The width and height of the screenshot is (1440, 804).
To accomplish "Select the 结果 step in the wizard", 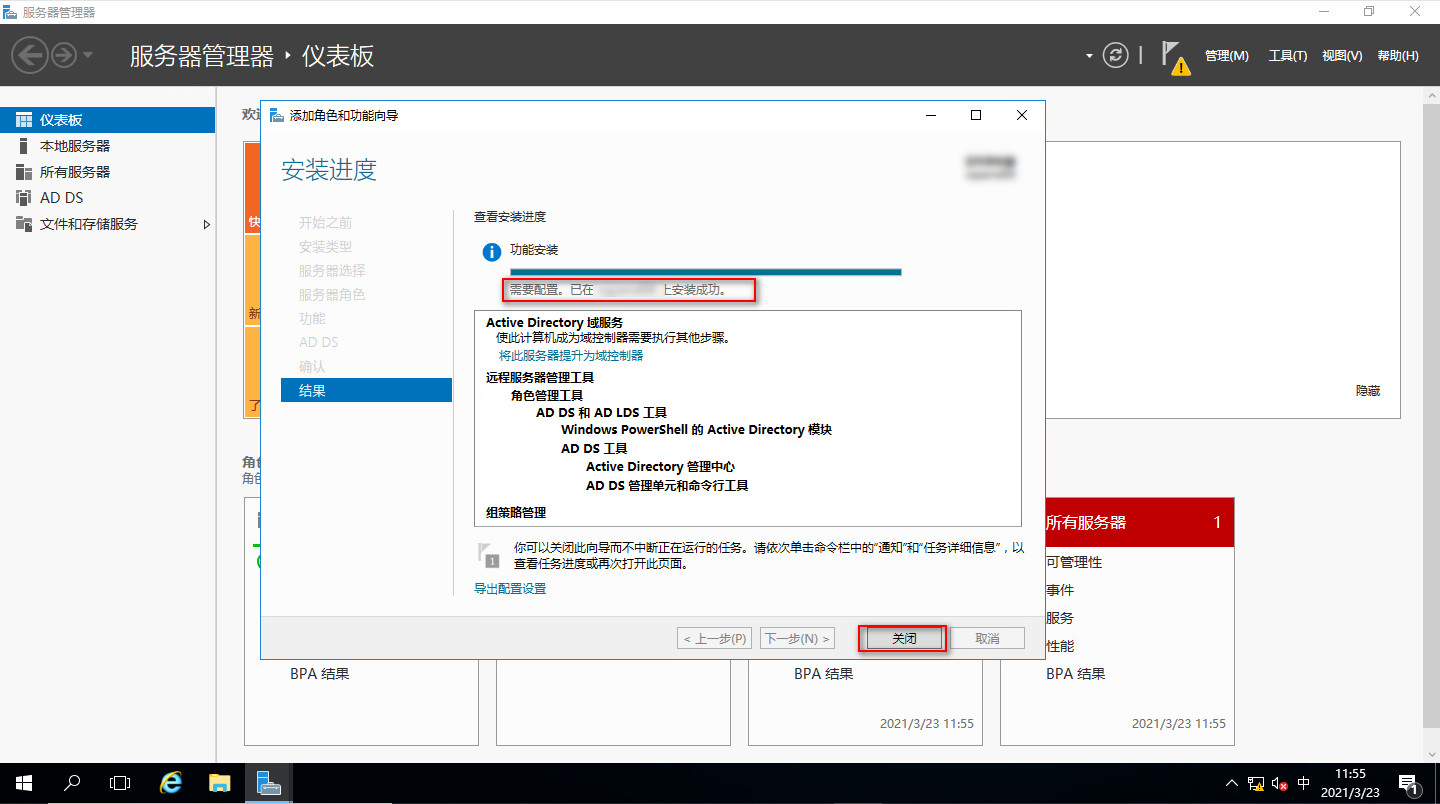I will click(x=366, y=390).
